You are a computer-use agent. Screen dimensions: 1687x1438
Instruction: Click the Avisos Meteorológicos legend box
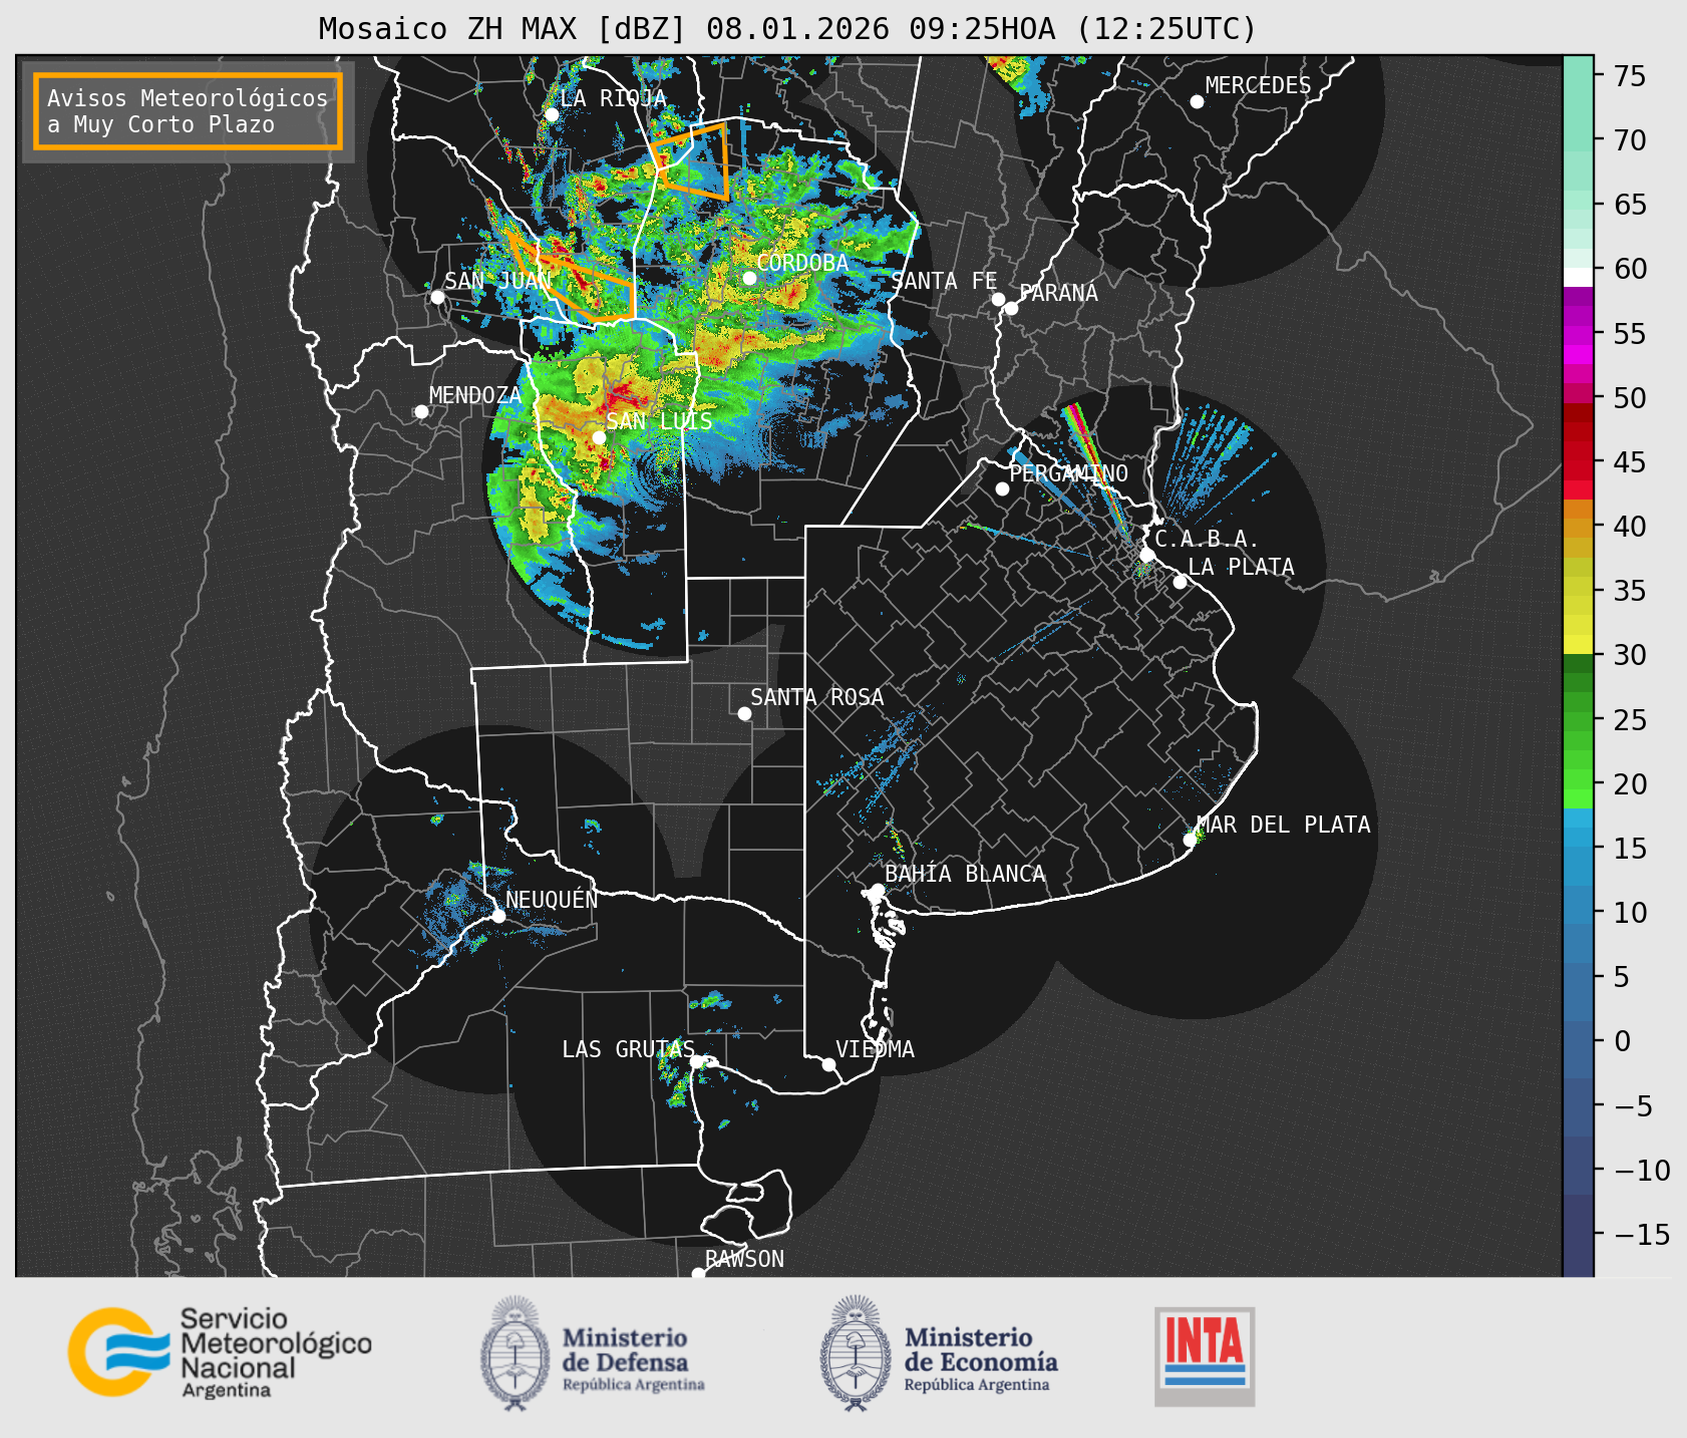[188, 111]
